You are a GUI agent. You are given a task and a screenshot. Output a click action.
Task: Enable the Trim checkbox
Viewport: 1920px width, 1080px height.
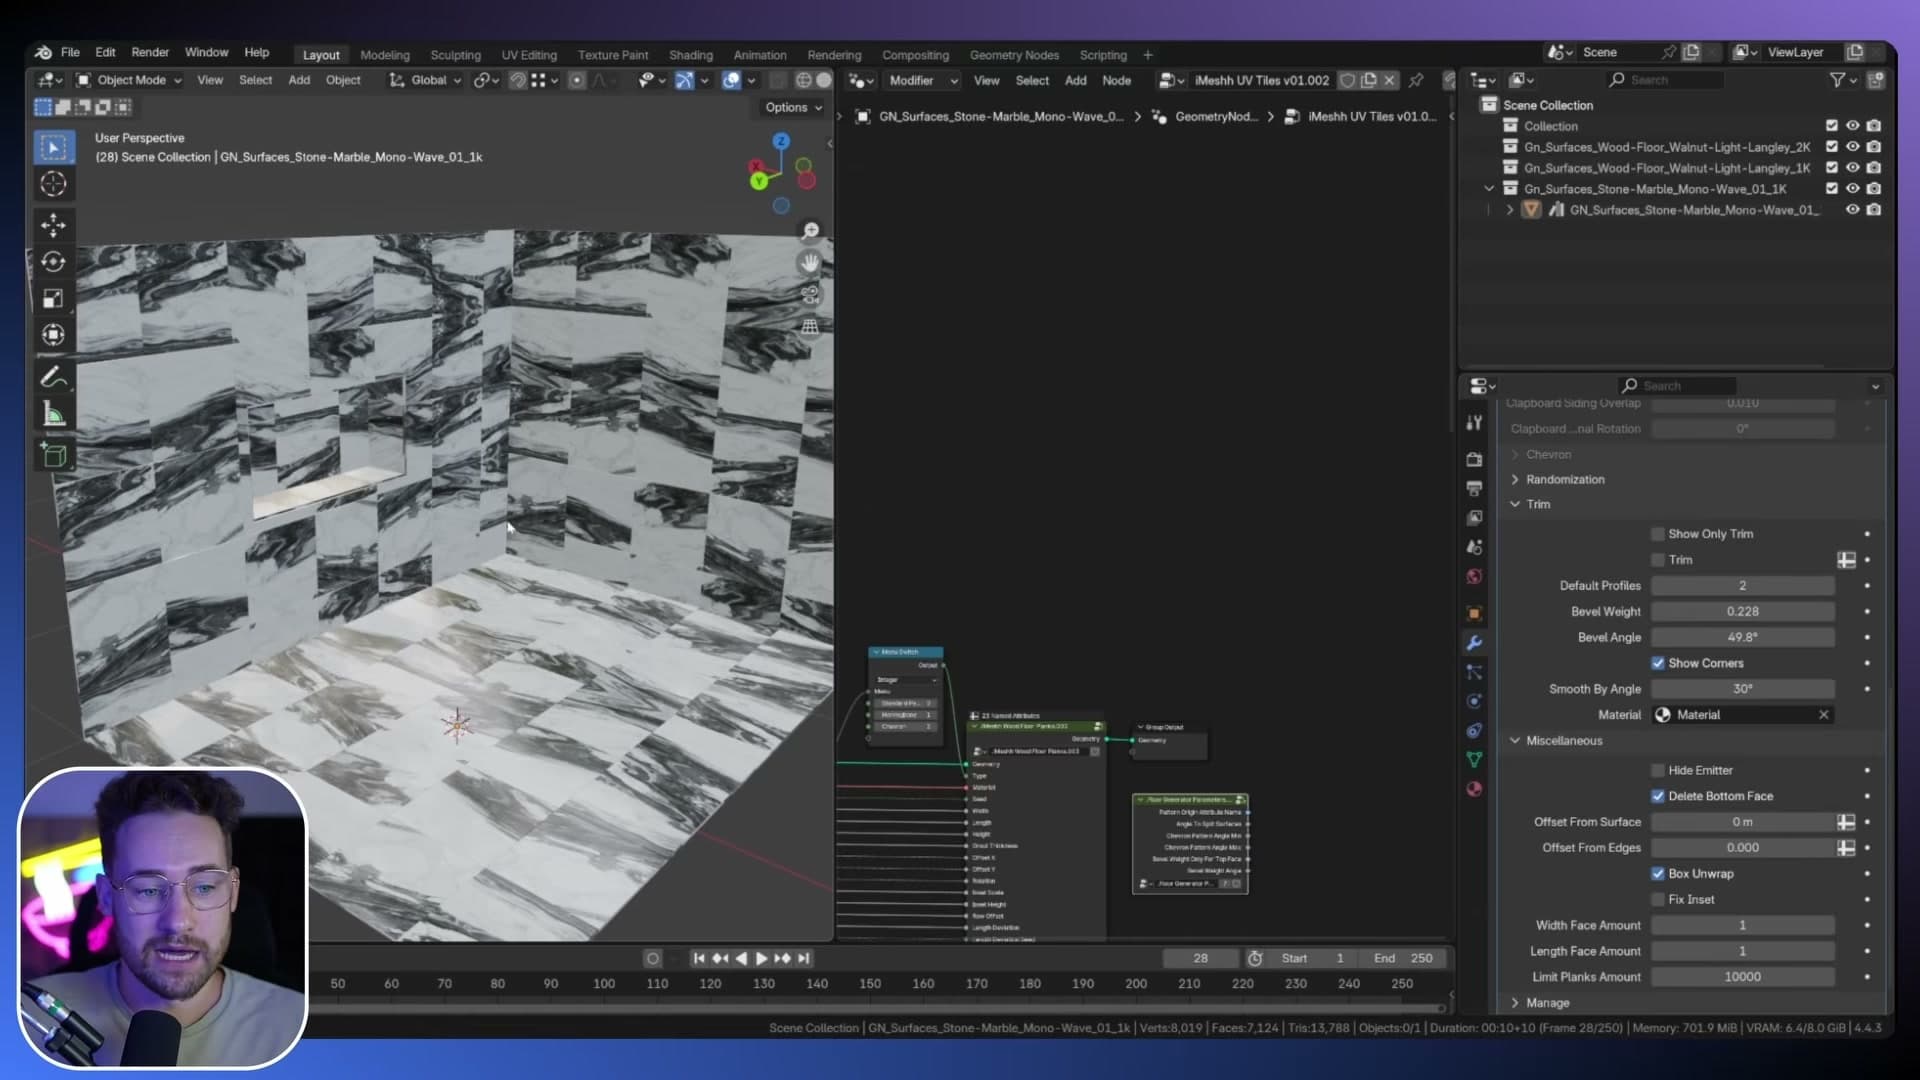pos(1658,560)
